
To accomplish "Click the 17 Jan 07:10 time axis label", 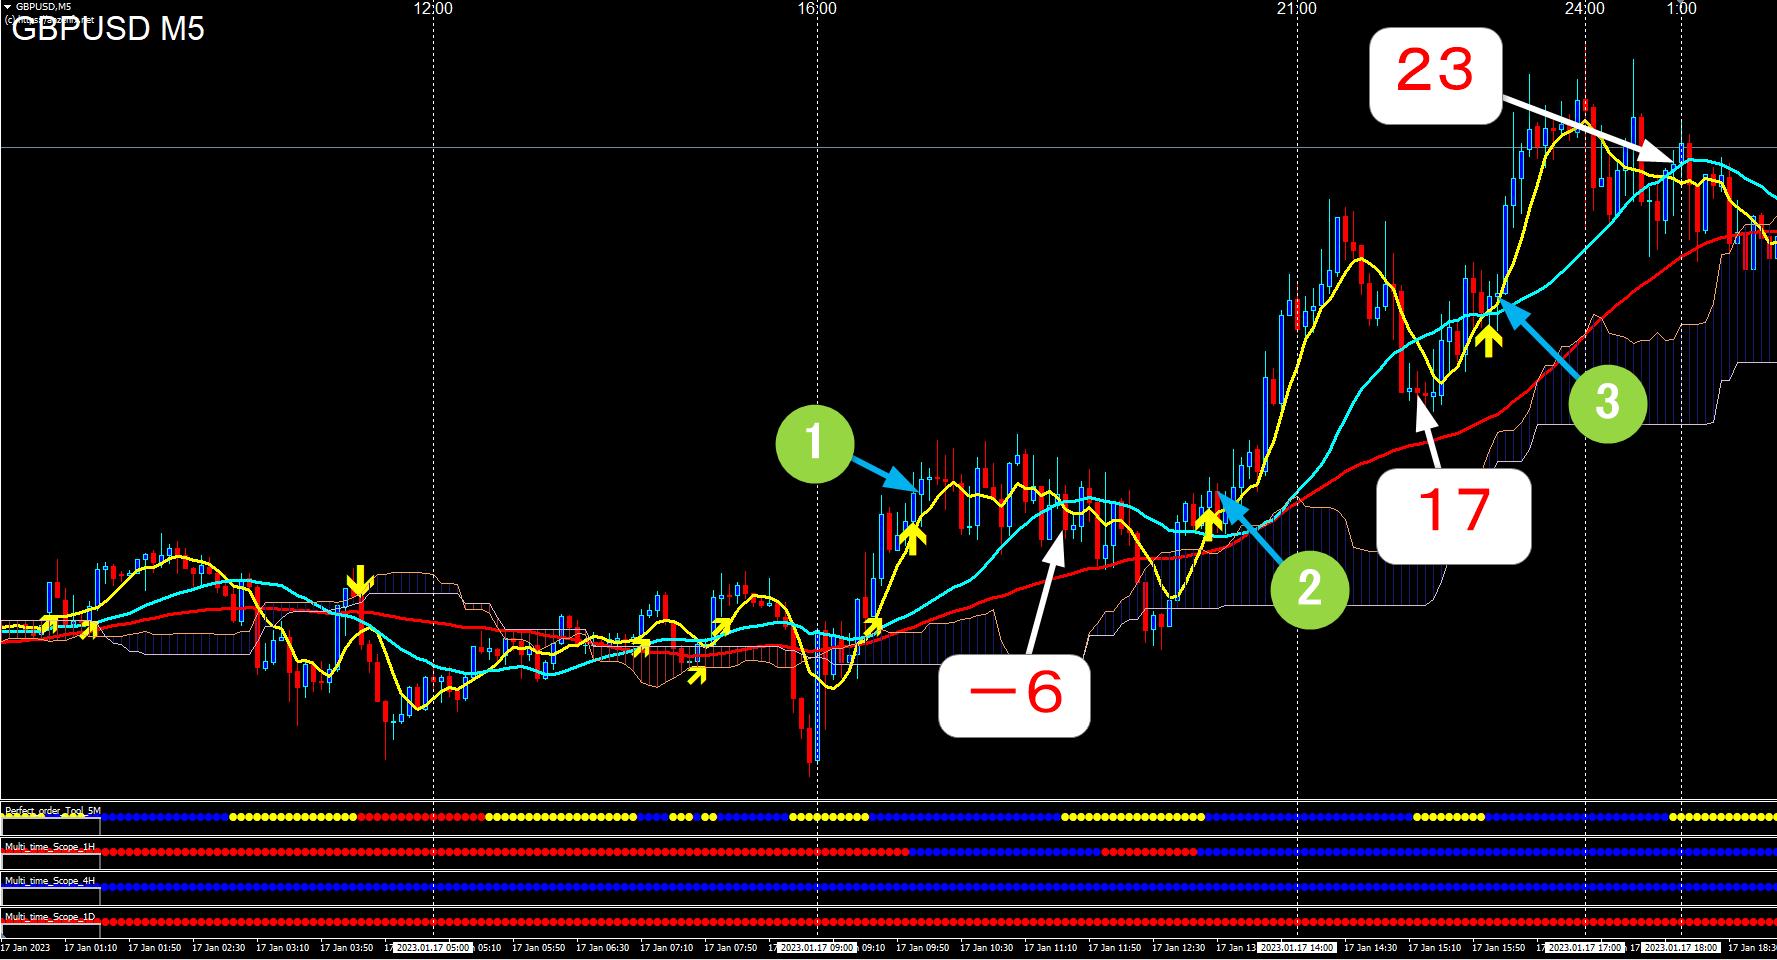I will (666, 947).
